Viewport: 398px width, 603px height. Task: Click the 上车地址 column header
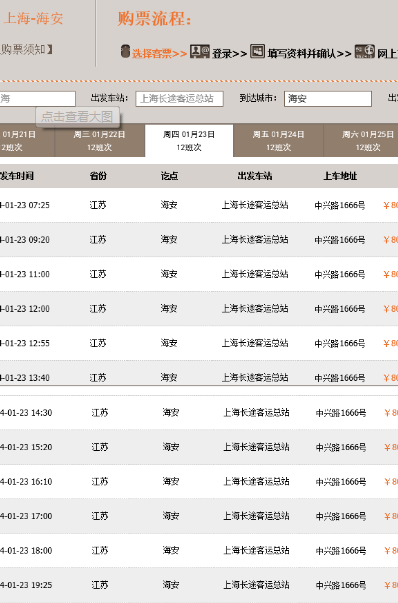[x=340, y=176]
